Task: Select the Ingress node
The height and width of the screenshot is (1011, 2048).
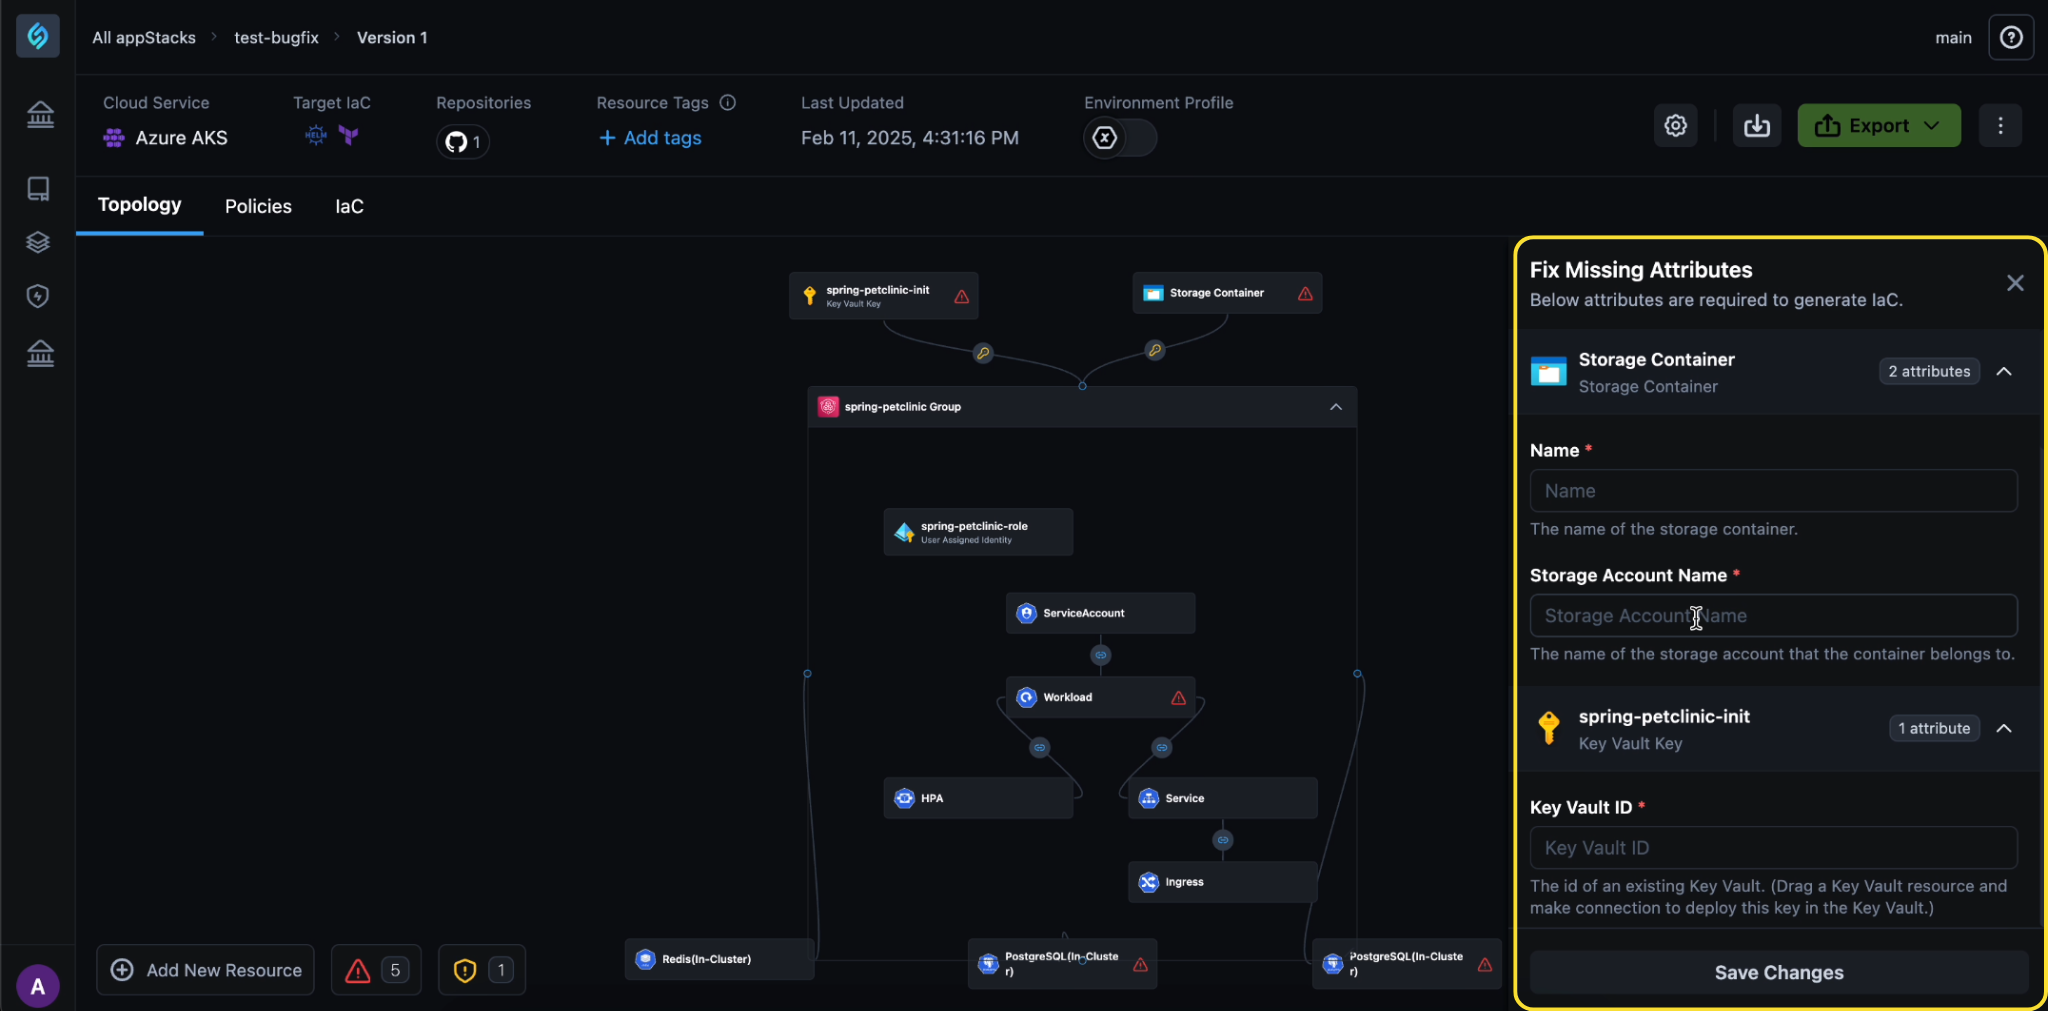Action: (x=1222, y=882)
